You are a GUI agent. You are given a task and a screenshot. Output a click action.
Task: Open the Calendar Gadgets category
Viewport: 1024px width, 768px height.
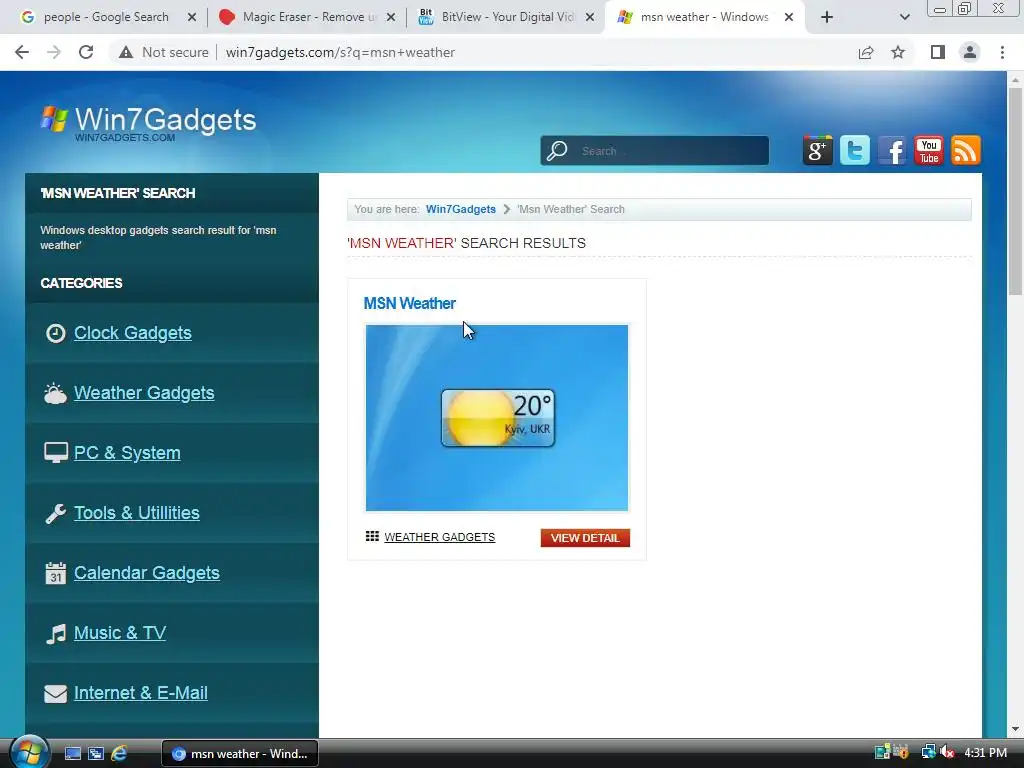(x=146, y=573)
